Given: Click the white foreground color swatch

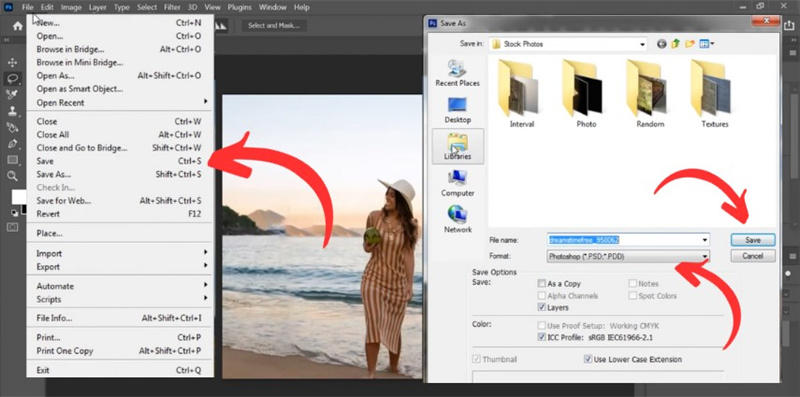Looking at the screenshot, I should [19, 197].
